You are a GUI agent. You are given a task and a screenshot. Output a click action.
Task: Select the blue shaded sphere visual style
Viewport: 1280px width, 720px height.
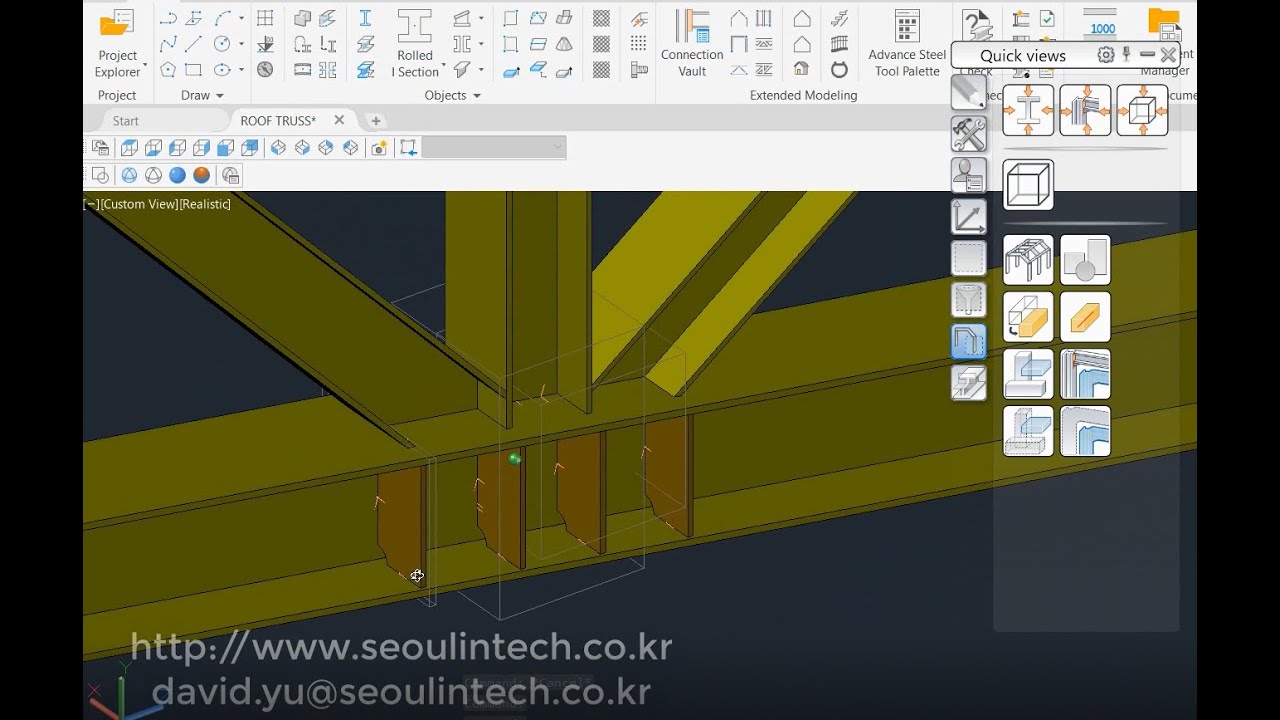click(x=178, y=175)
